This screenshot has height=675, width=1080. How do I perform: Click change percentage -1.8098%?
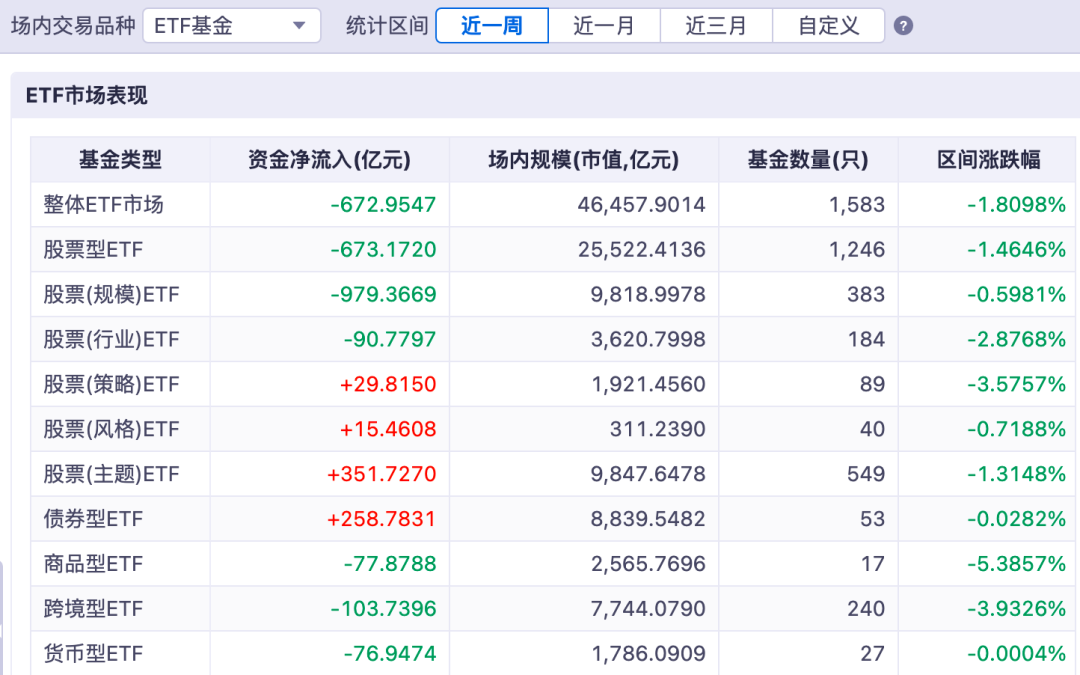tap(1017, 205)
